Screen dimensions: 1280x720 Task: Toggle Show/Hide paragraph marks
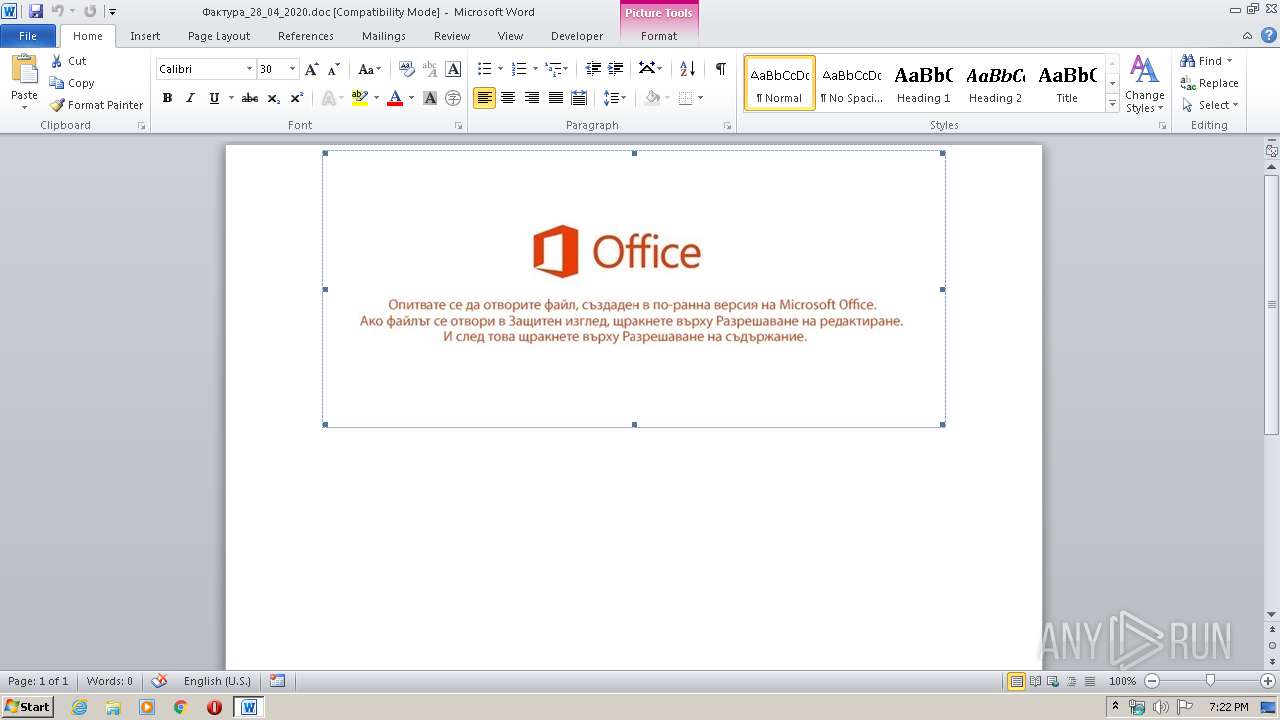[720, 69]
